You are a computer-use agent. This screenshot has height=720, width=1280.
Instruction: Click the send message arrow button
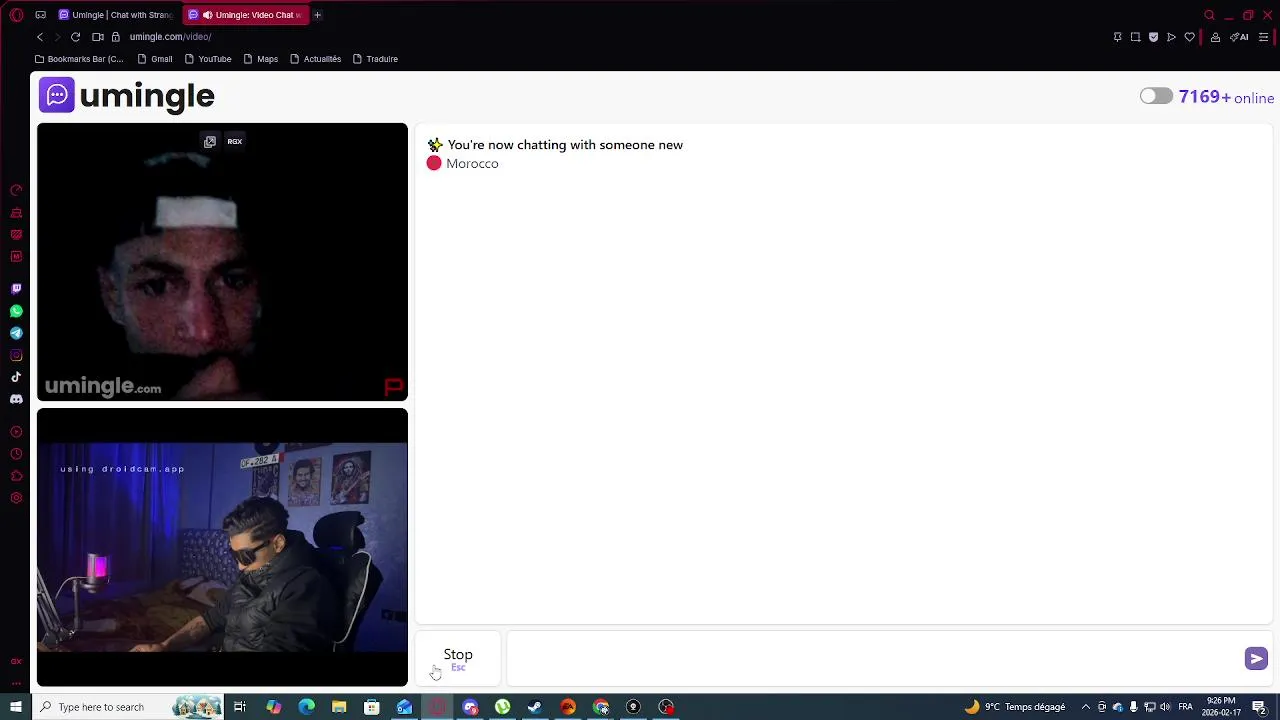[1256, 658]
